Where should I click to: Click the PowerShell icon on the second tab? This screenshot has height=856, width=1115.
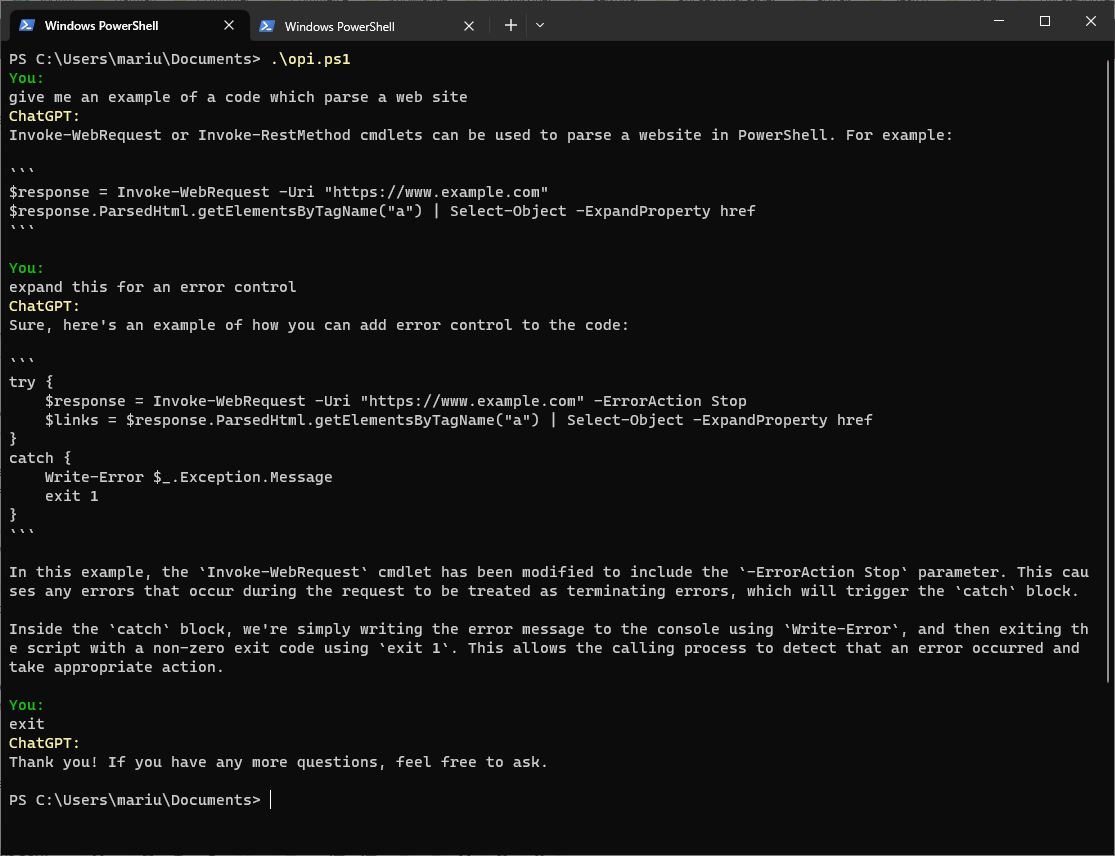tap(267, 26)
